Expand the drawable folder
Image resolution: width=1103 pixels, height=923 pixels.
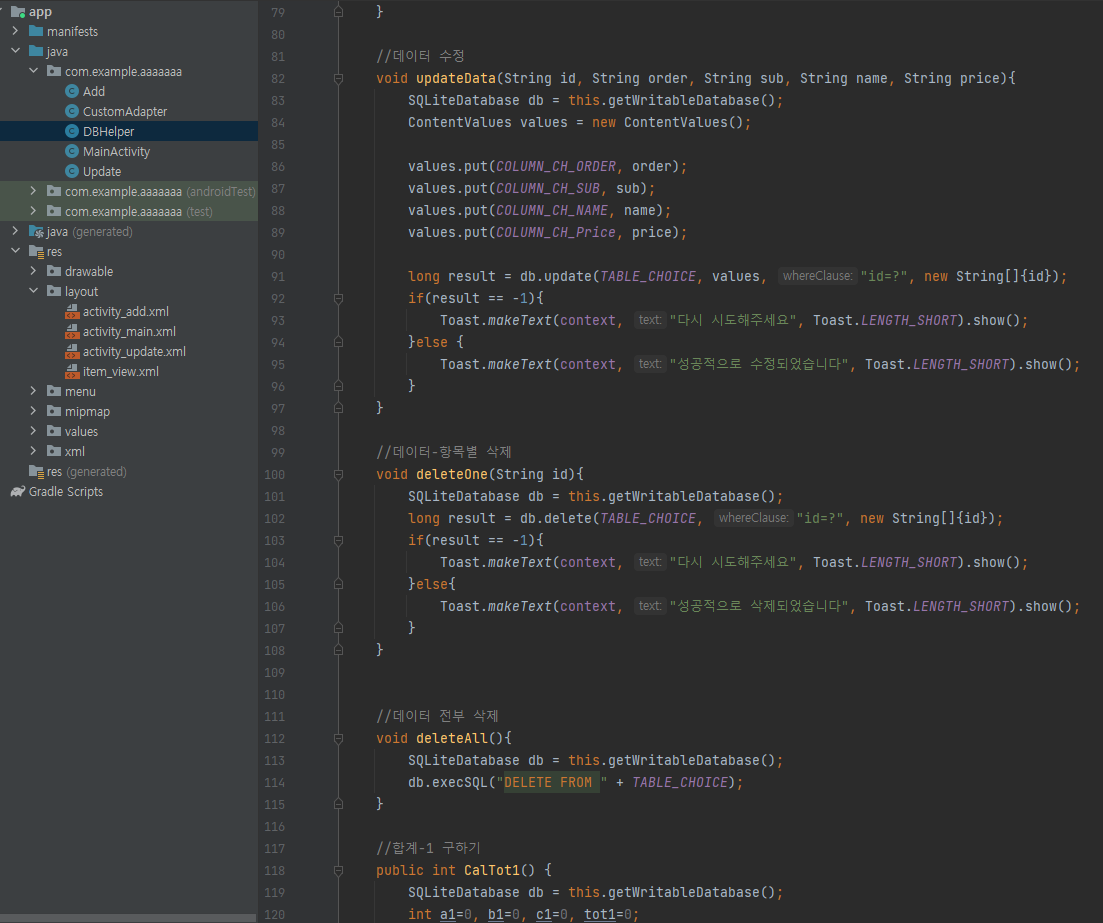[33, 271]
